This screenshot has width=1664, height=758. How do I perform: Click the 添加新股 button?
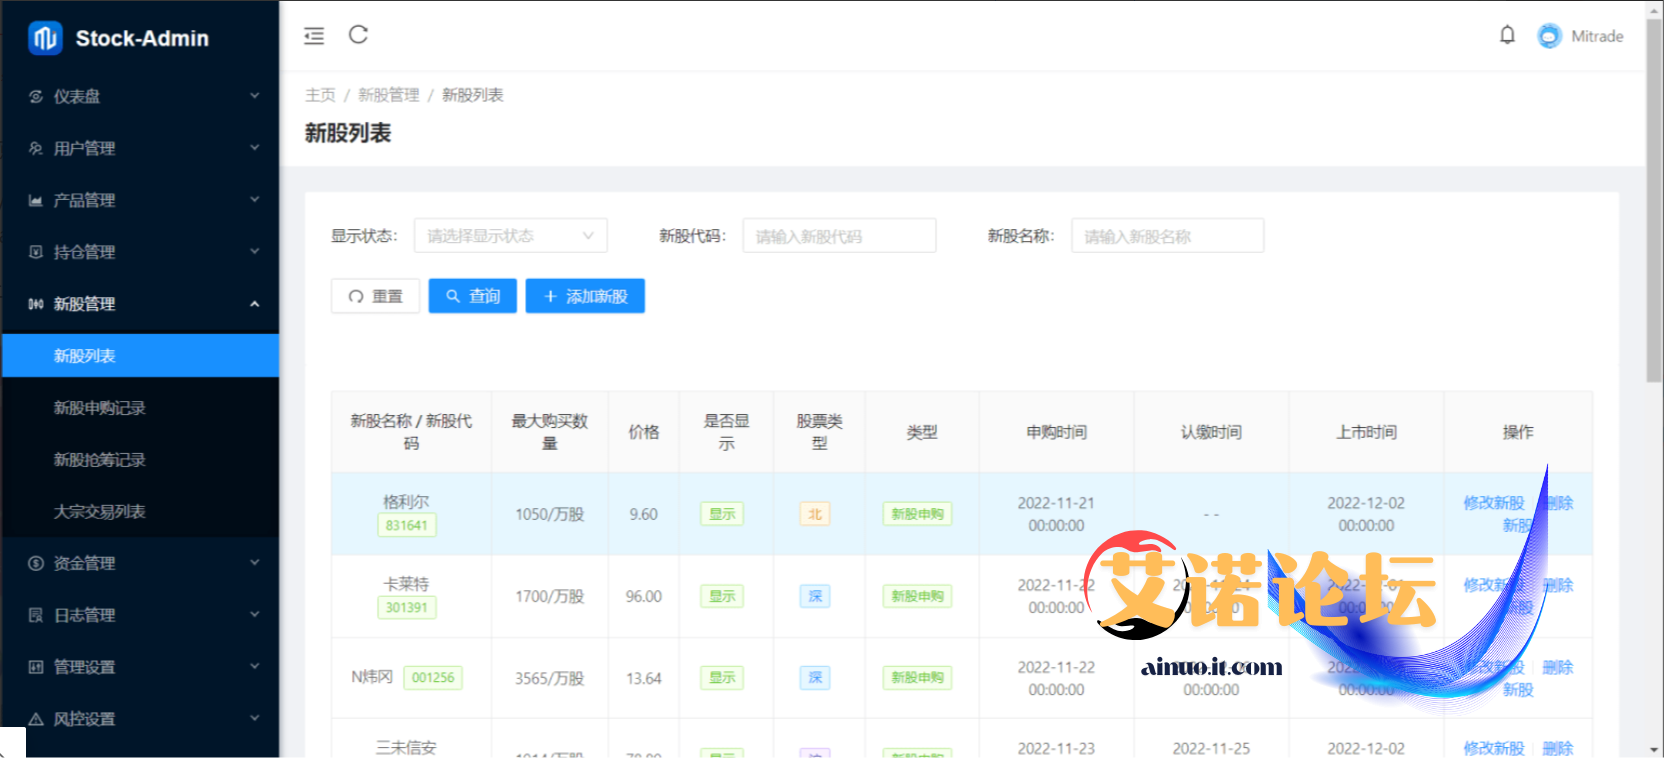point(585,296)
